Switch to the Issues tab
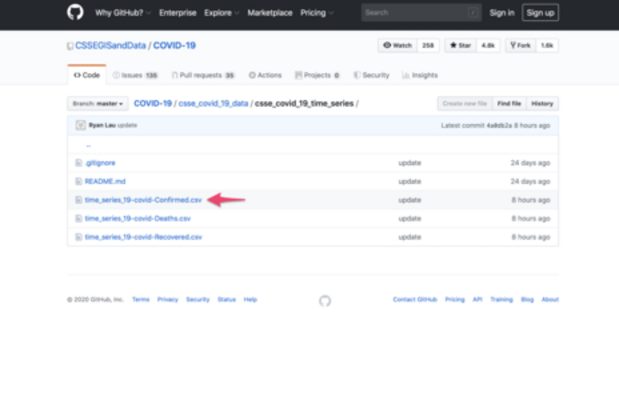The height and width of the screenshot is (400, 619). pyautogui.click(x=135, y=75)
